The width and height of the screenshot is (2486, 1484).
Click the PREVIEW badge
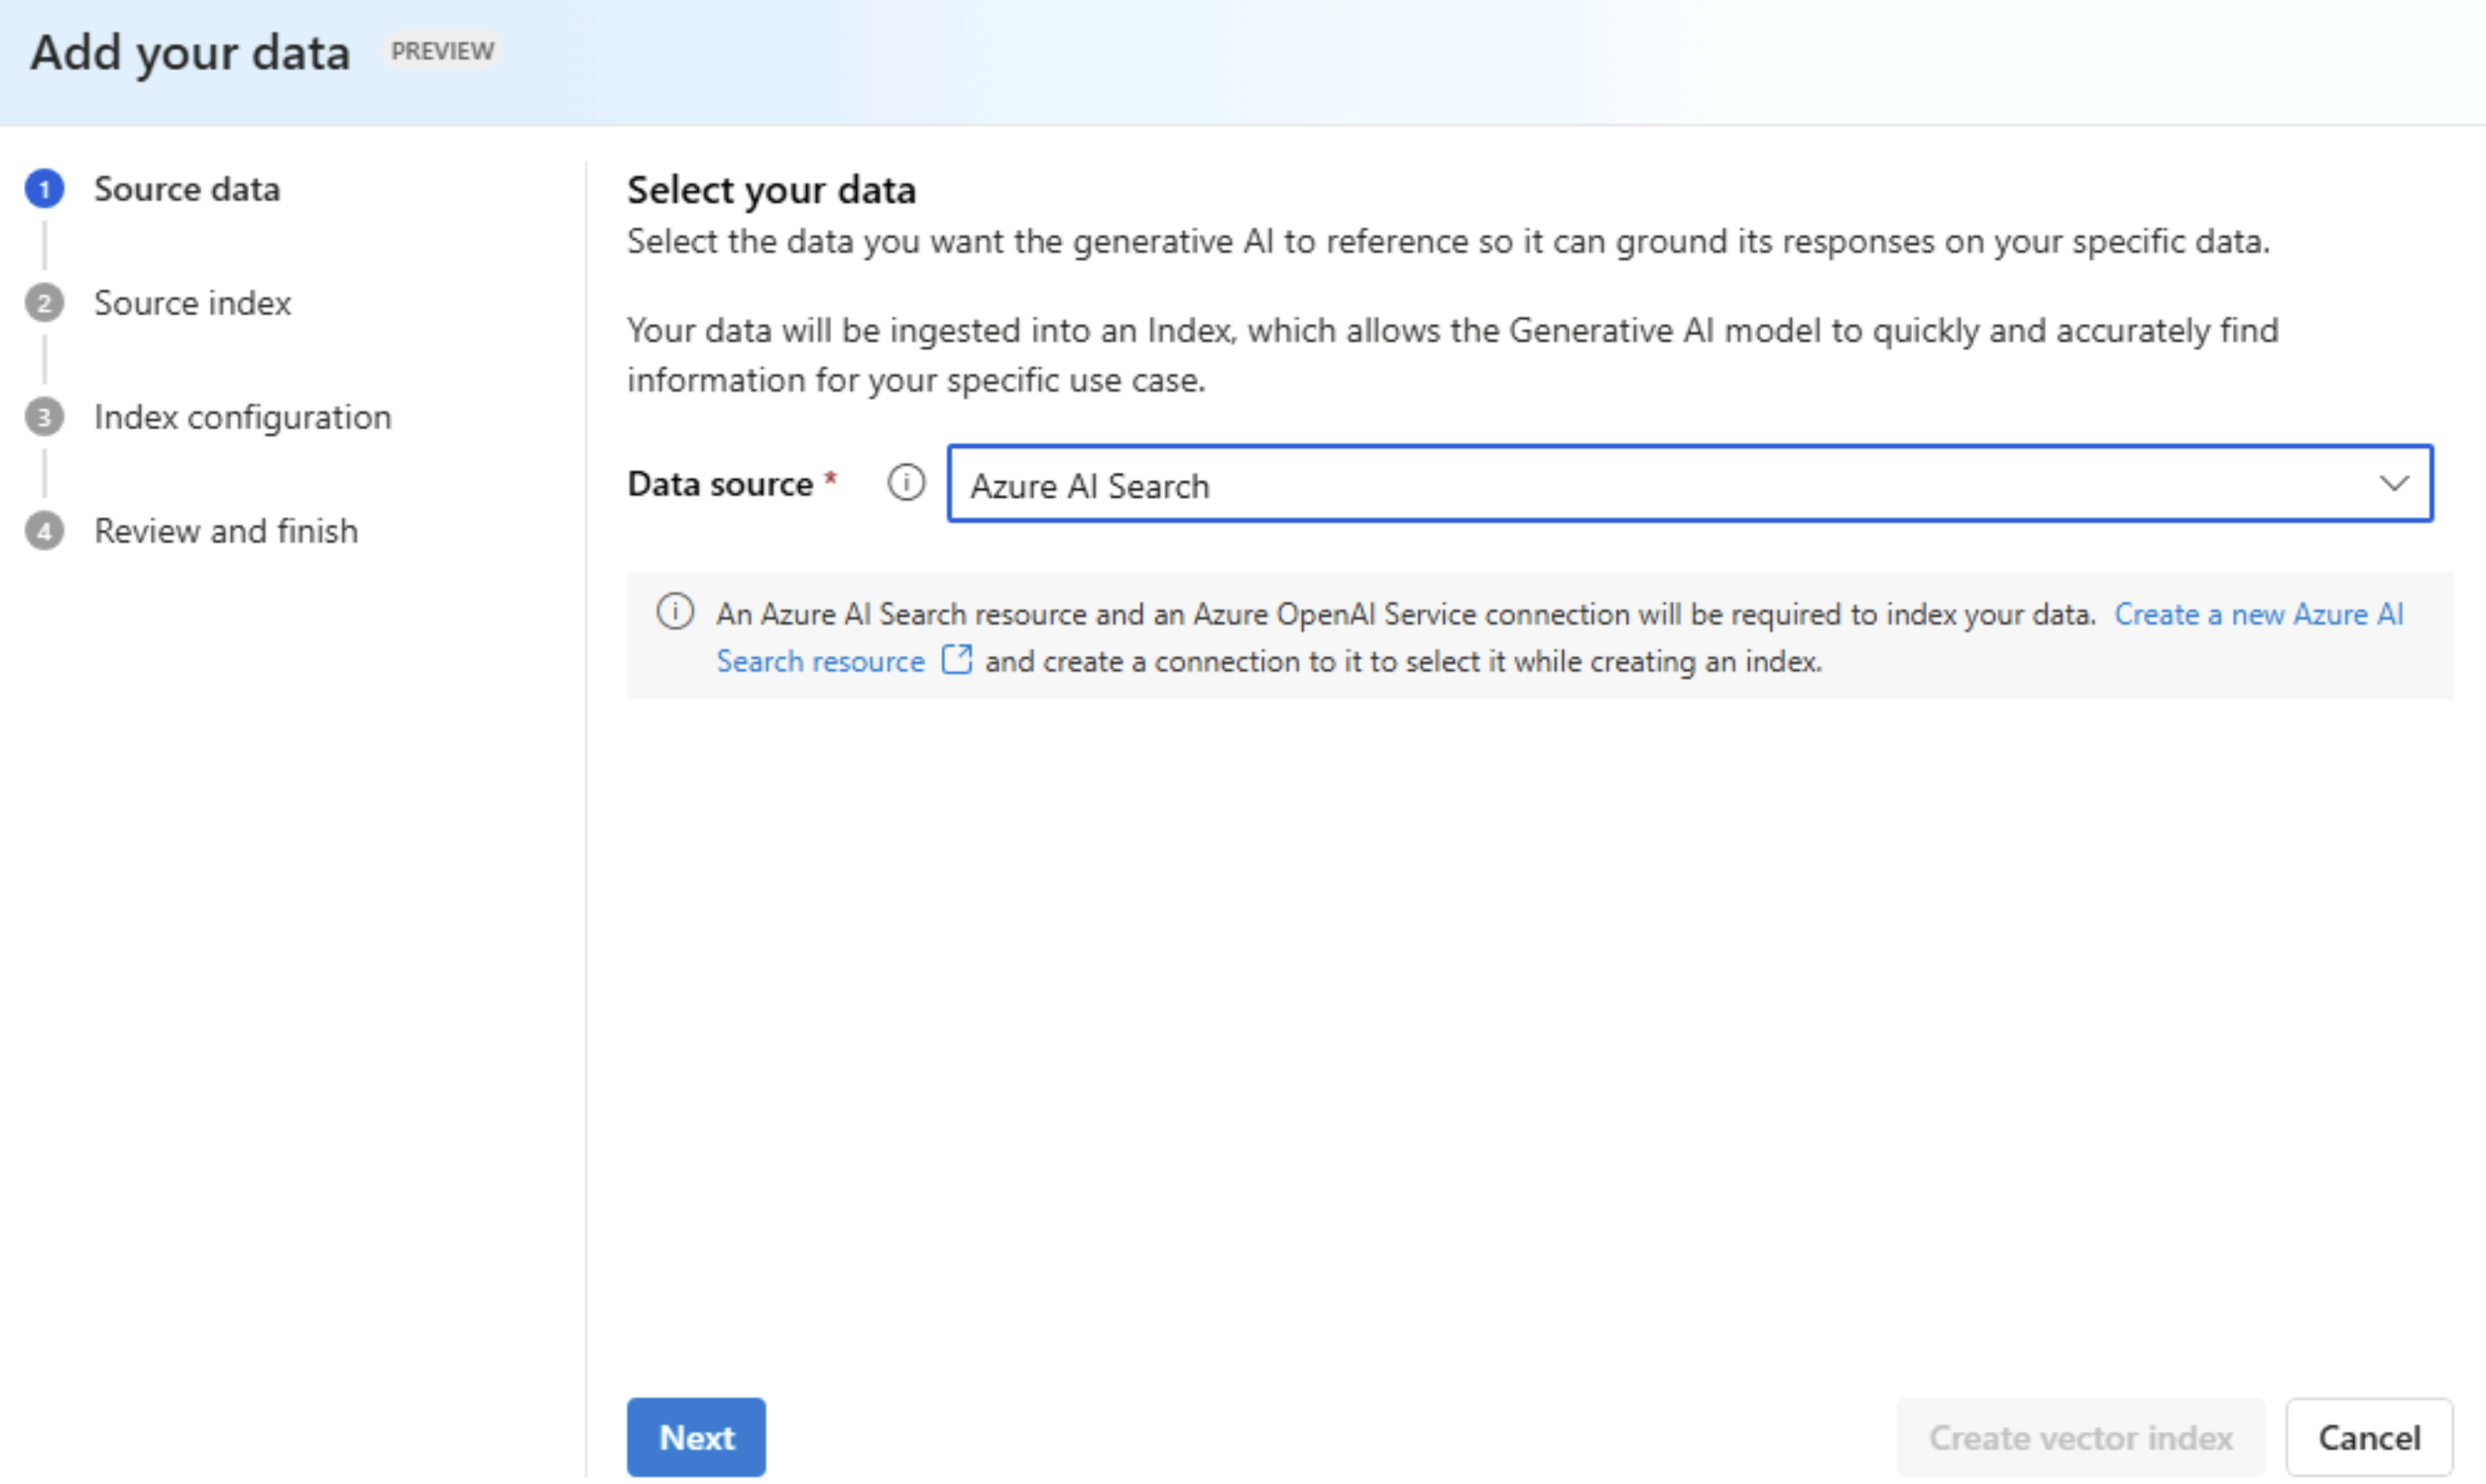[x=442, y=51]
